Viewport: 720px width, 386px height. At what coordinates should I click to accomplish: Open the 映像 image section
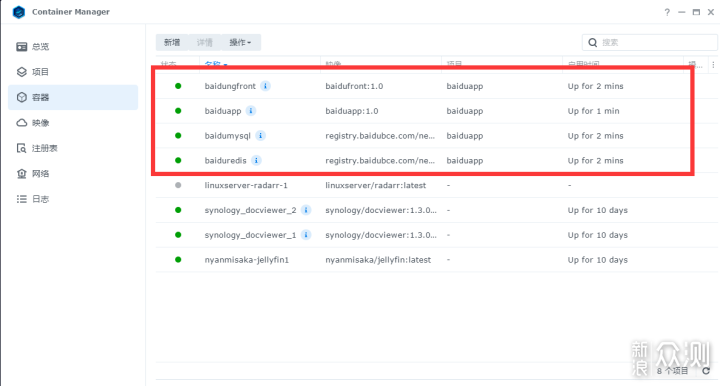click(73, 123)
